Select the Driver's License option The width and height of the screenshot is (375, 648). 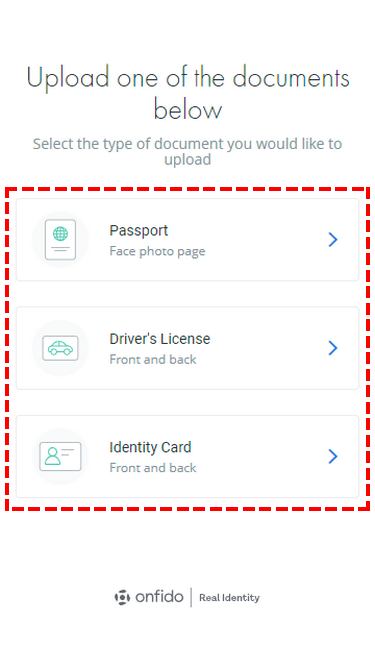(187, 348)
